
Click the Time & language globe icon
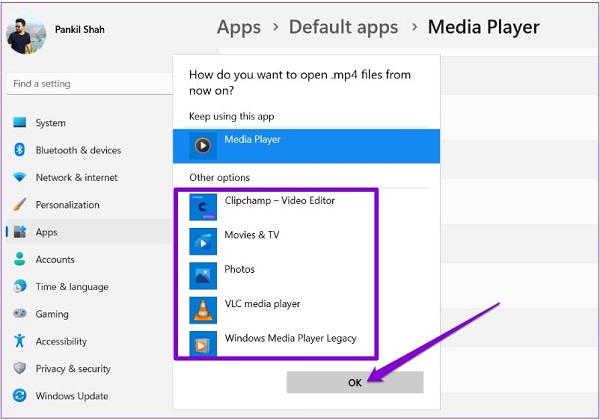(20, 286)
